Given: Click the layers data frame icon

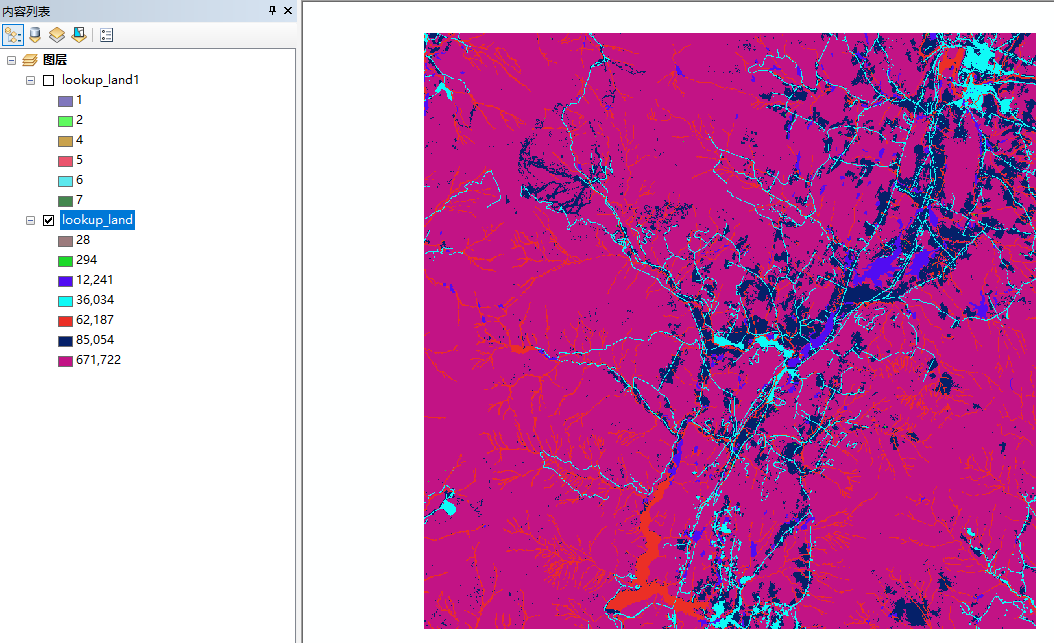Looking at the screenshot, I should [x=30, y=60].
